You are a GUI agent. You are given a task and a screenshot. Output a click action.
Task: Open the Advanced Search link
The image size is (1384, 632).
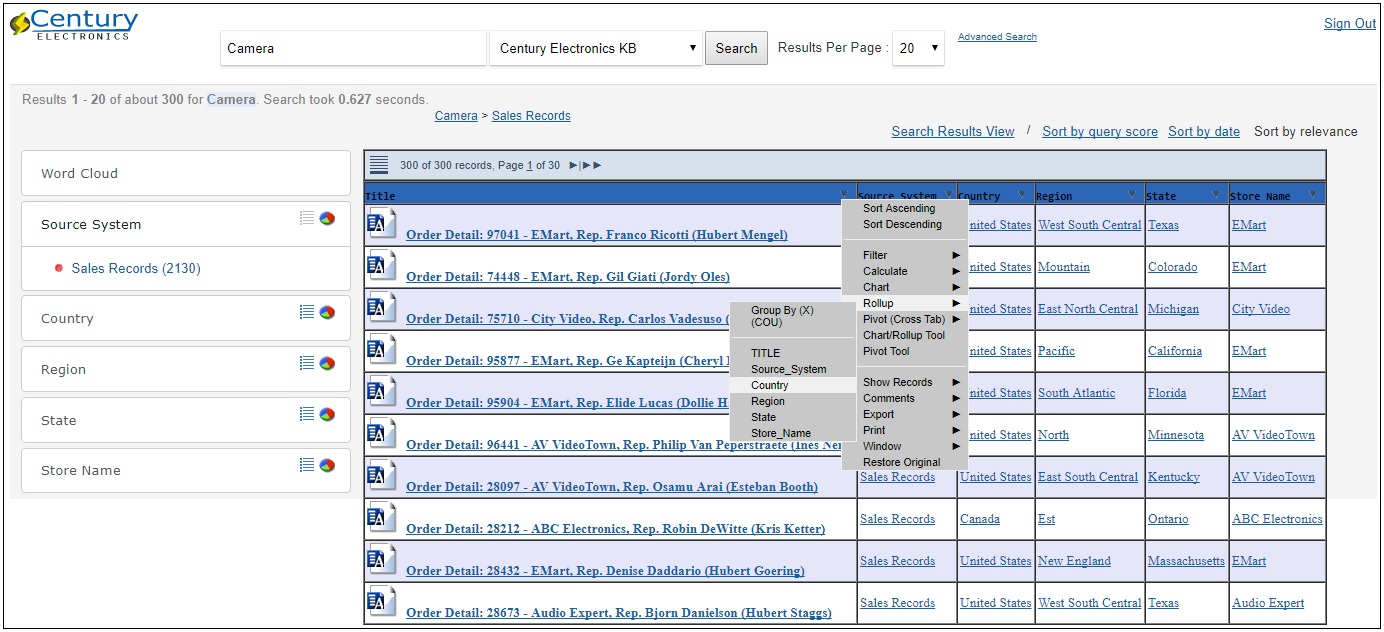tap(996, 37)
